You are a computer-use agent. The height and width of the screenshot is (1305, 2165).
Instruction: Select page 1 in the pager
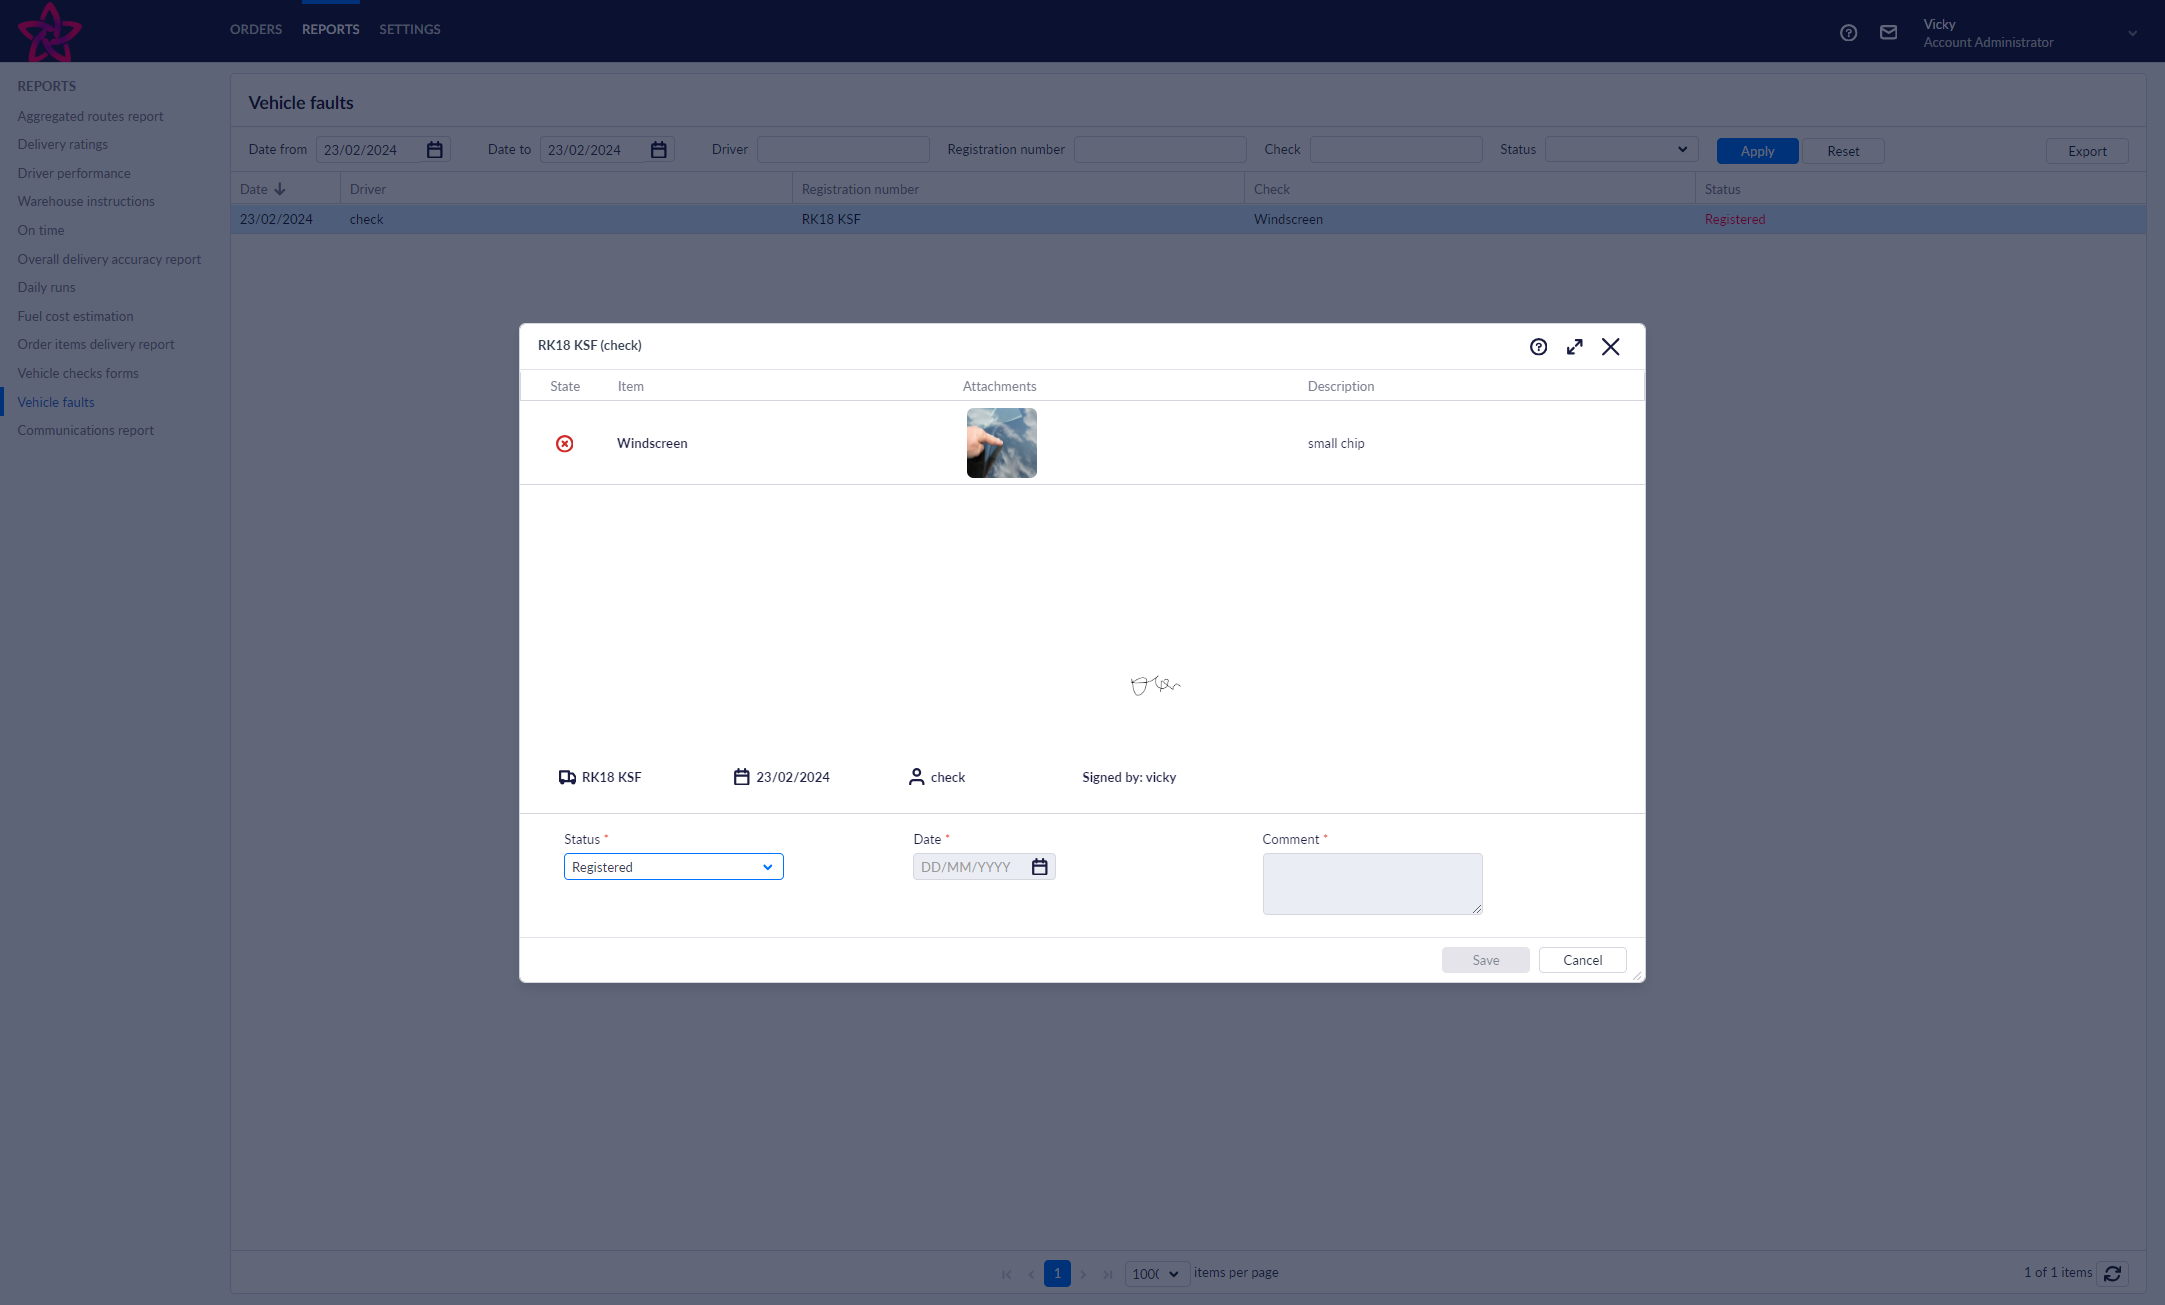(x=1057, y=1274)
